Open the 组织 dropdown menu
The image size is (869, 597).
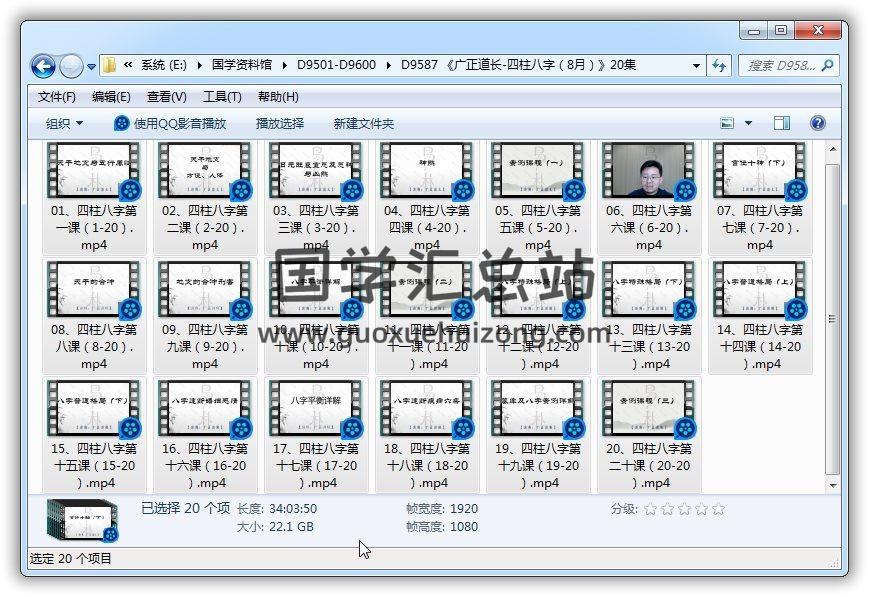click(x=64, y=123)
